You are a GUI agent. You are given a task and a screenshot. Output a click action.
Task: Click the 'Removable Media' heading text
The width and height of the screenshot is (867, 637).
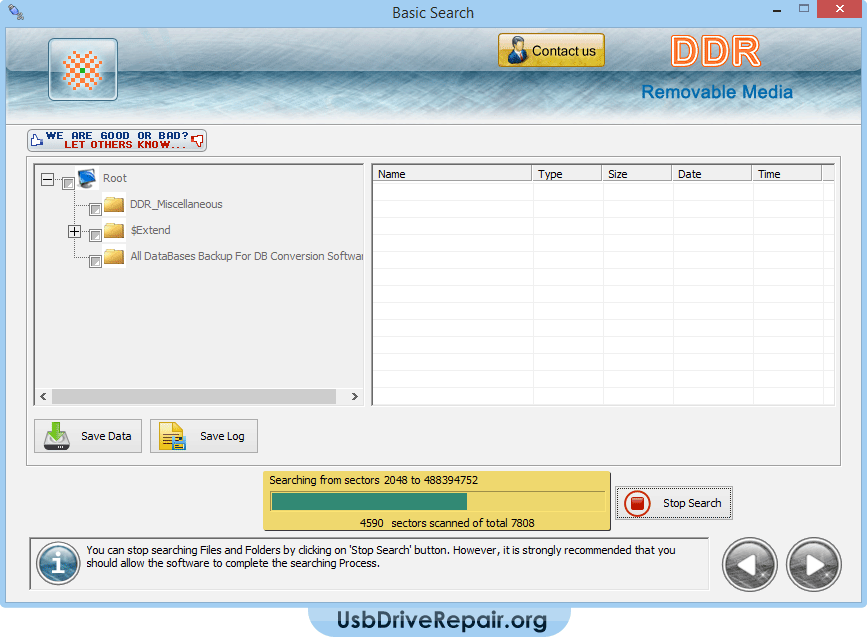pyautogui.click(x=717, y=92)
